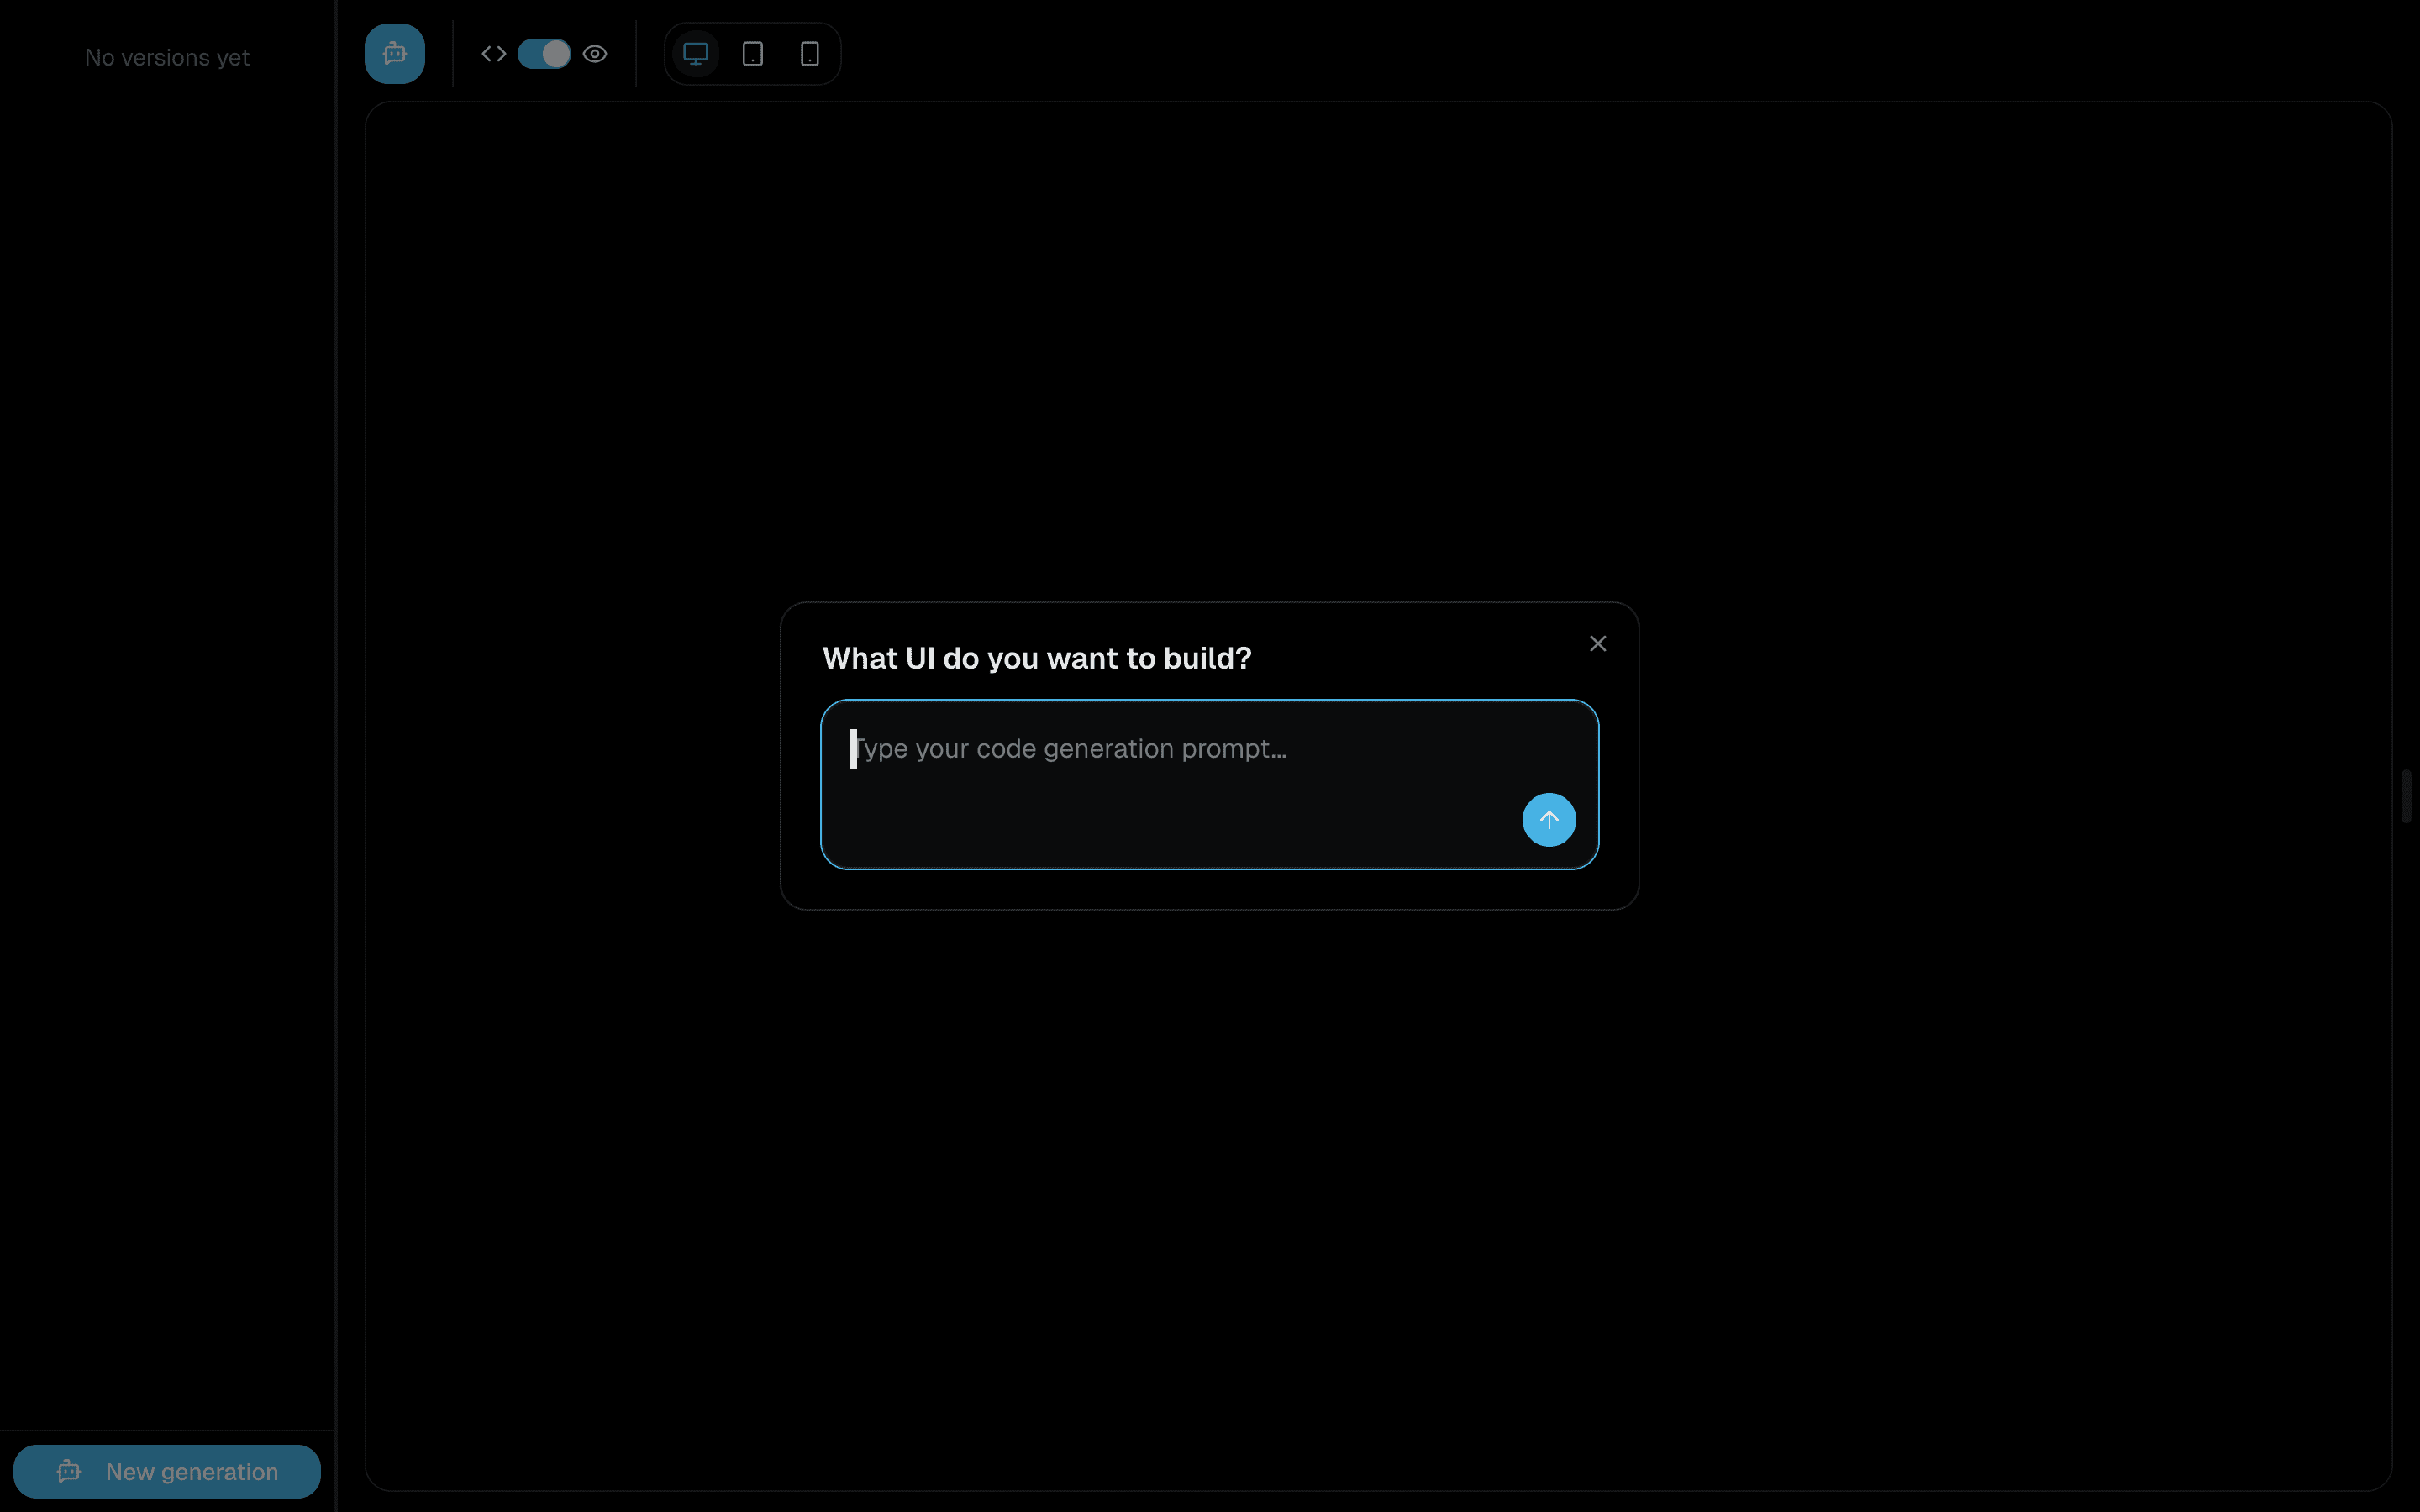Switch to mobile phone viewport
This screenshot has height=1512, width=2420.
point(810,54)
